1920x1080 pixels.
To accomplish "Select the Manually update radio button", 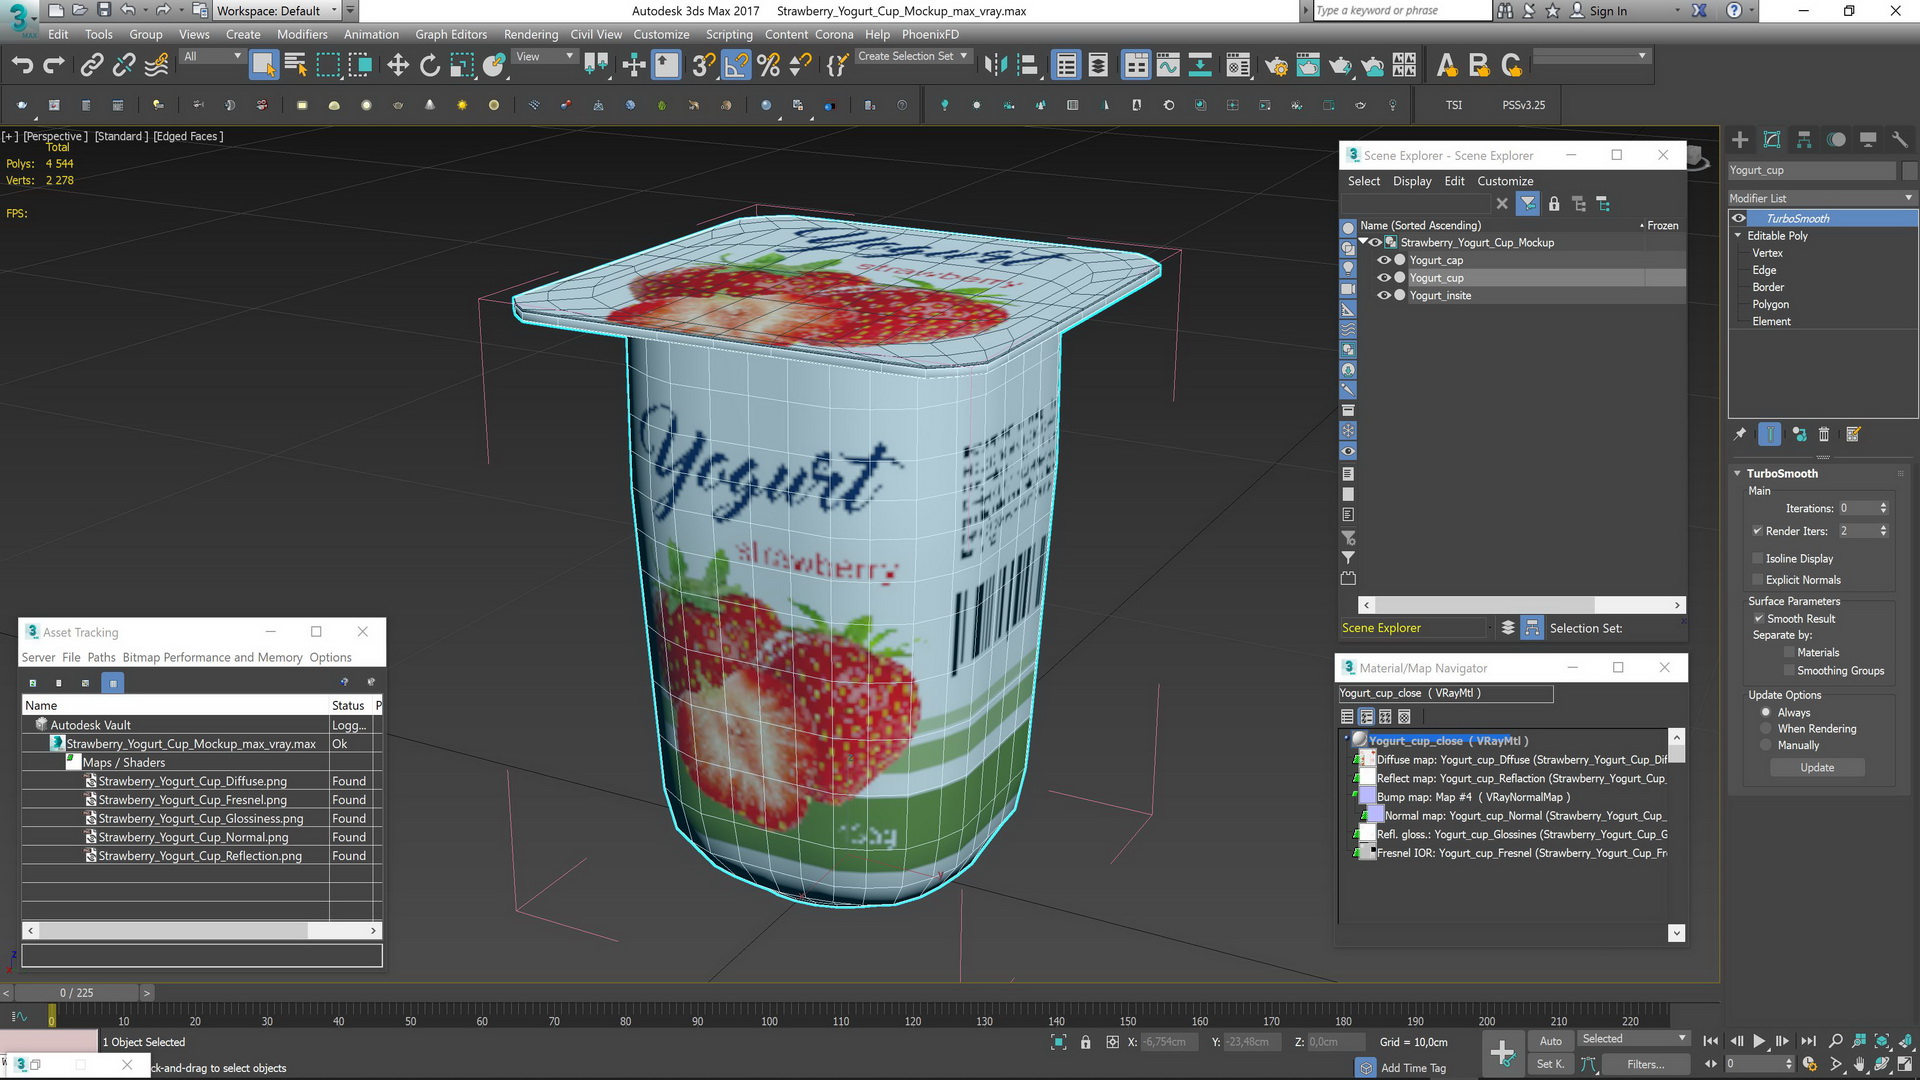I will [1766, 745].
